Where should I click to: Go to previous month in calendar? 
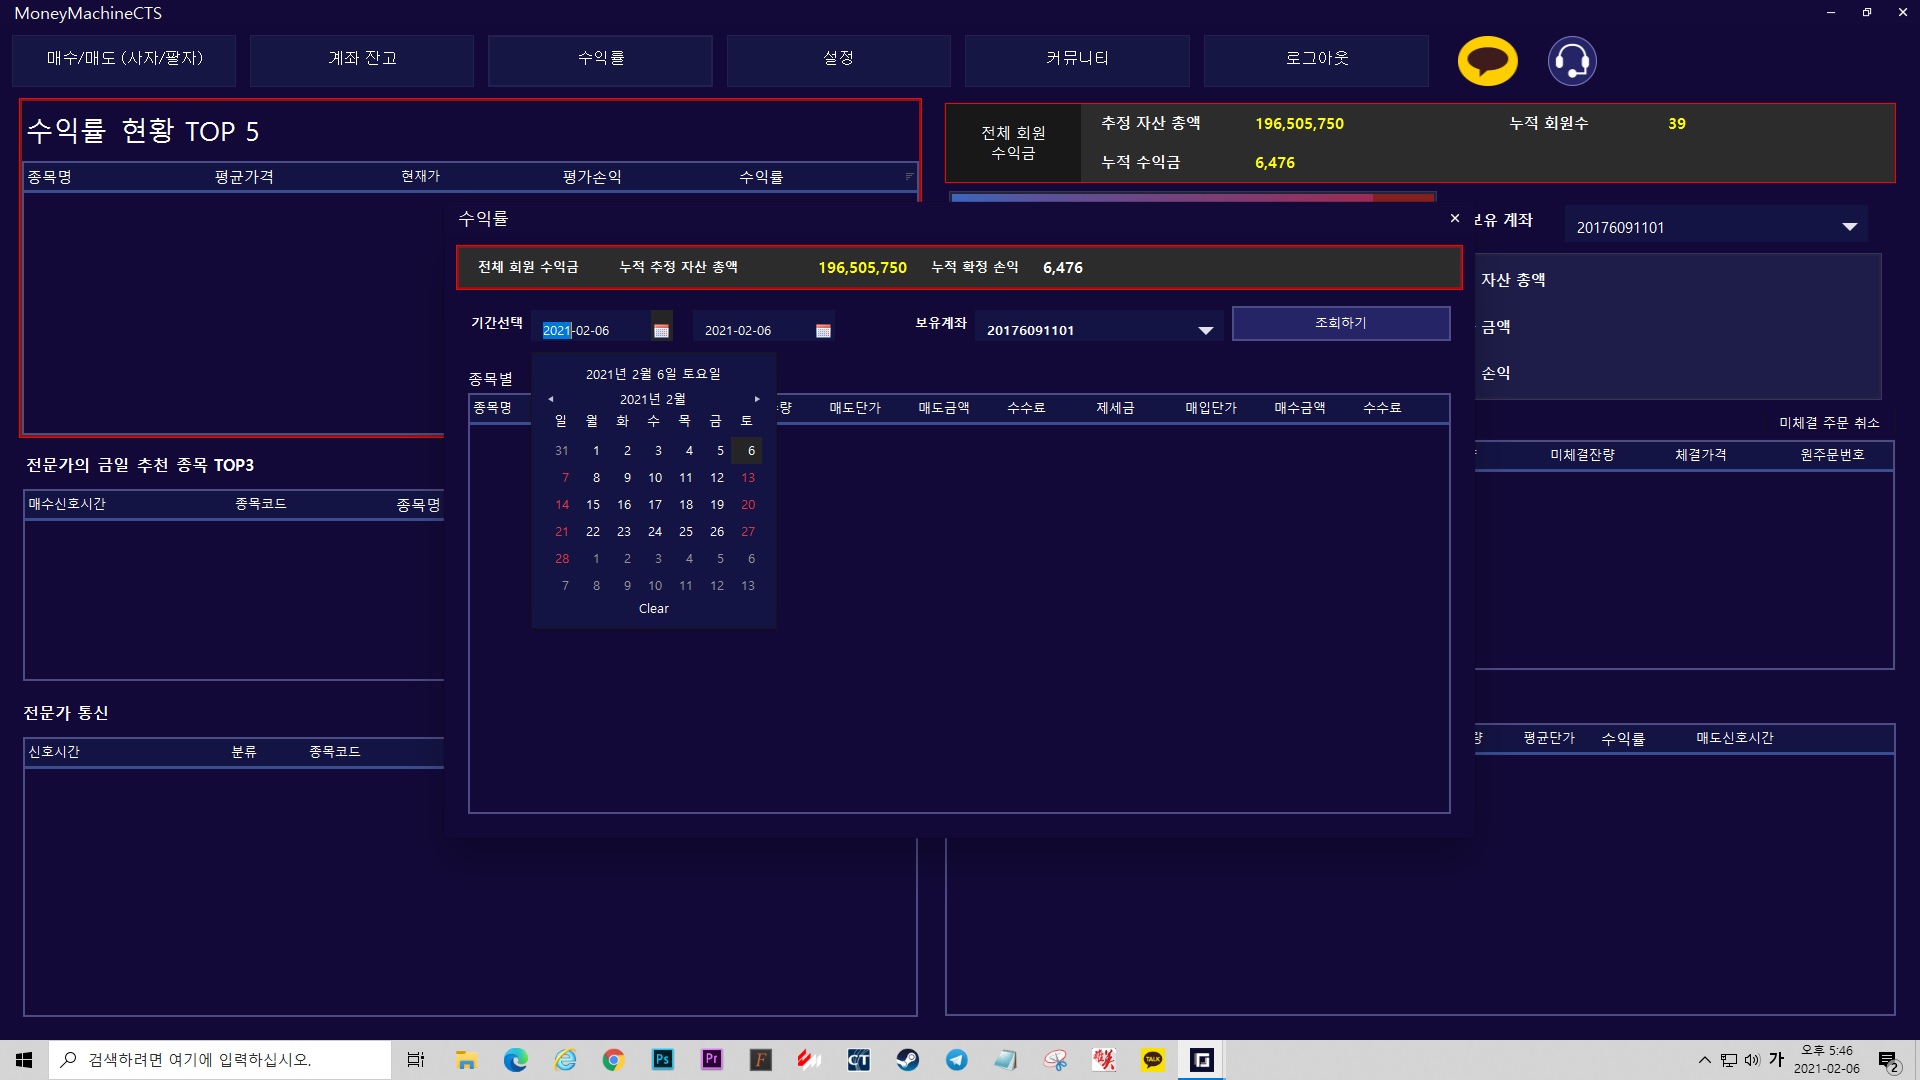[x=550, y=399]
